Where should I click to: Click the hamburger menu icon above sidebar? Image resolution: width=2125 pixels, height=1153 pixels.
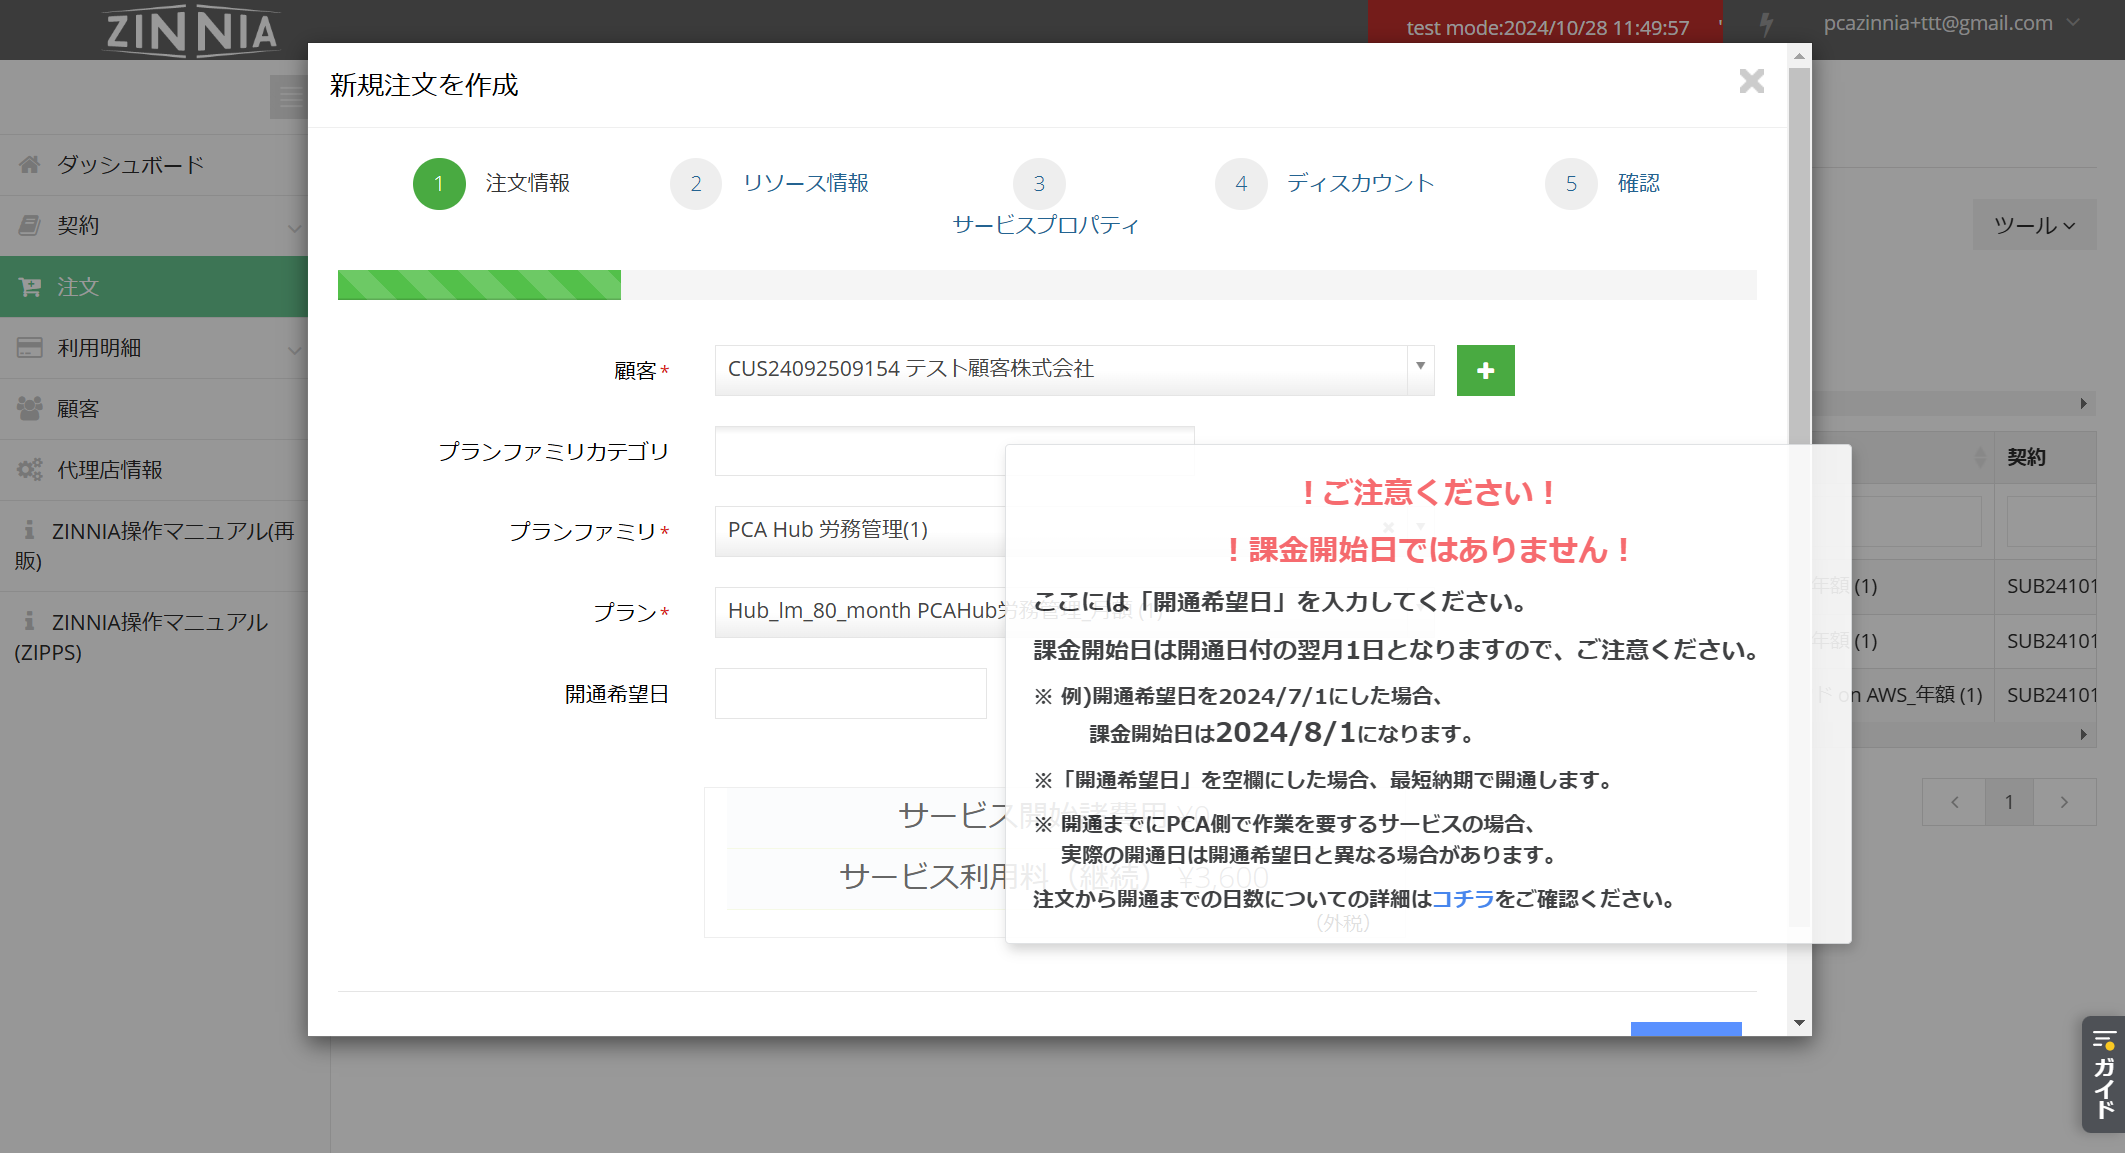[290, 96]
